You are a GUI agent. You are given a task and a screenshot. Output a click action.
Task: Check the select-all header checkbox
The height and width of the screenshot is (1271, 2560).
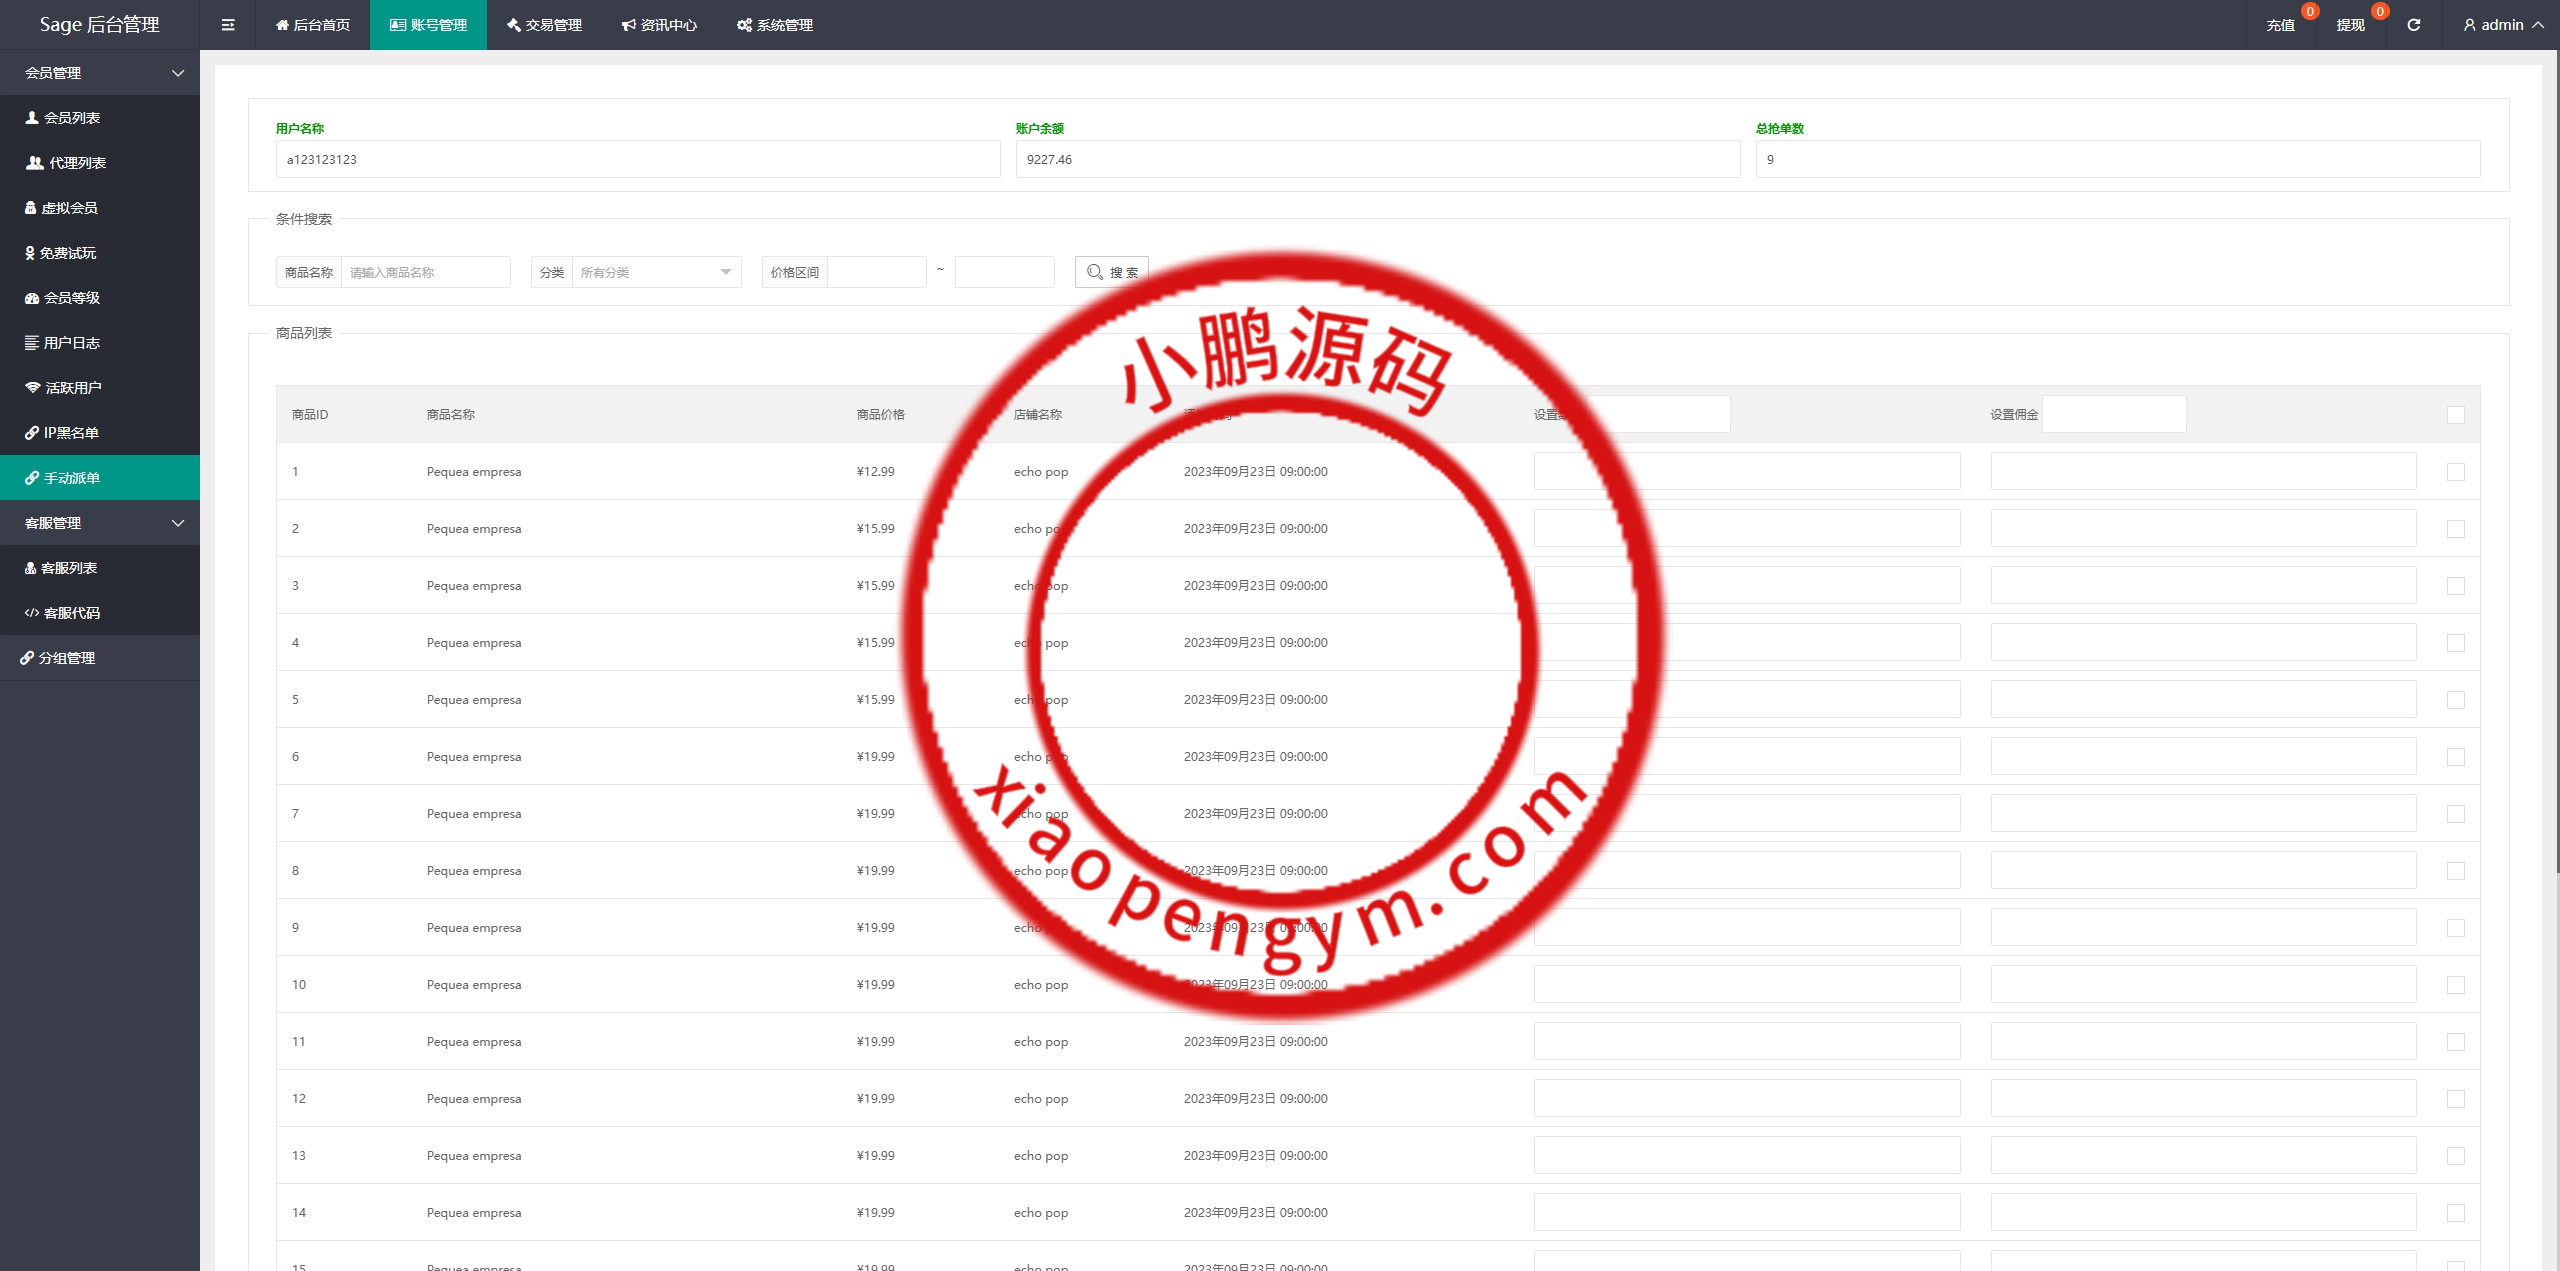tap(2455, 415)
